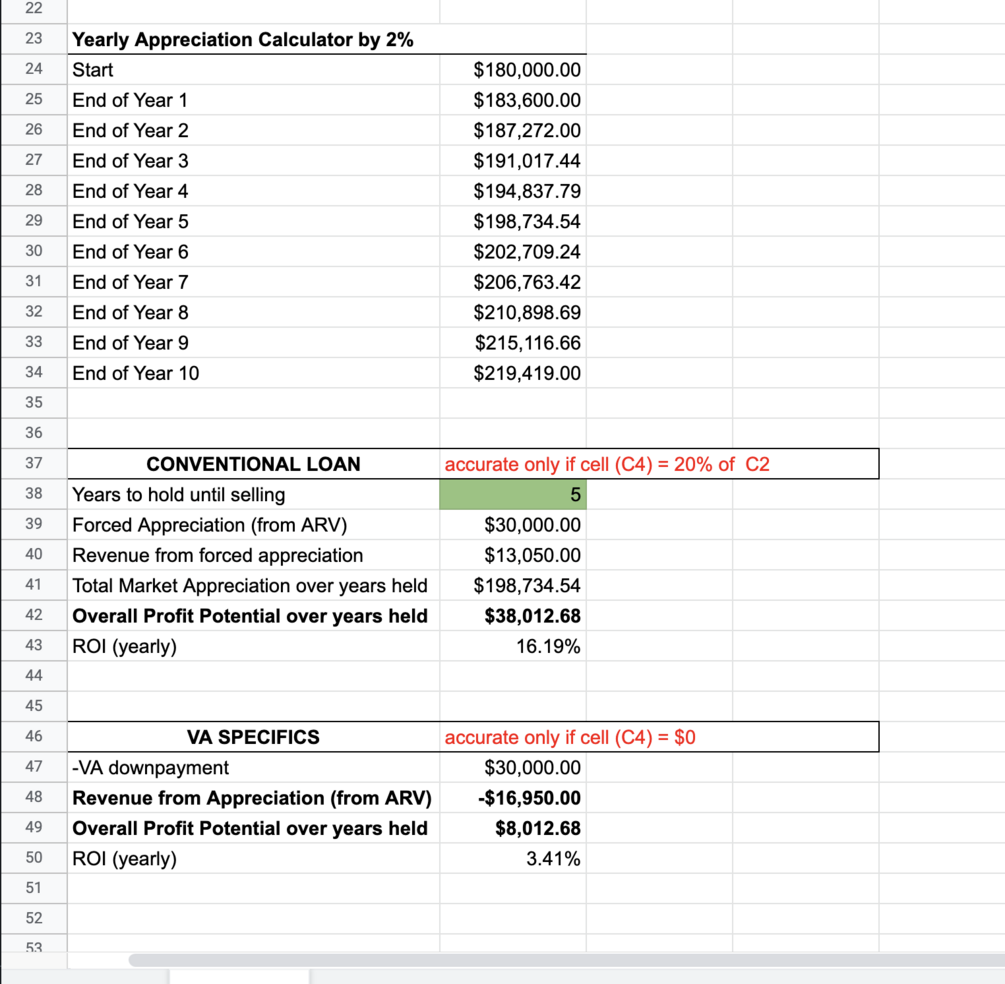
Task: Click the $183,600.00 value cell
Action: pyautogui.click(x=513, y=100)
